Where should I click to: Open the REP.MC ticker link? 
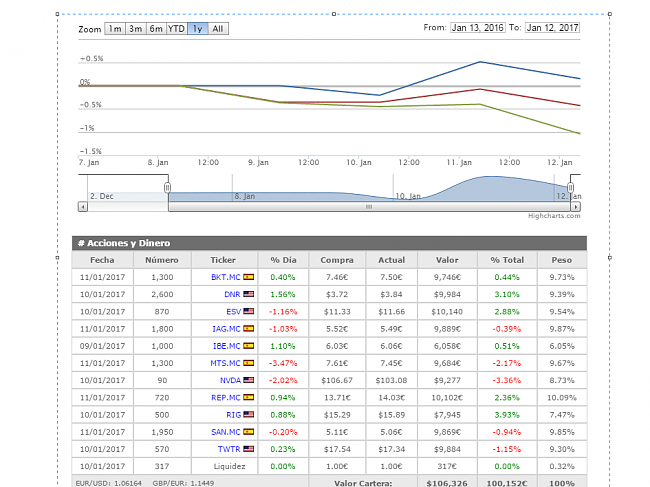tap(226, 397)
